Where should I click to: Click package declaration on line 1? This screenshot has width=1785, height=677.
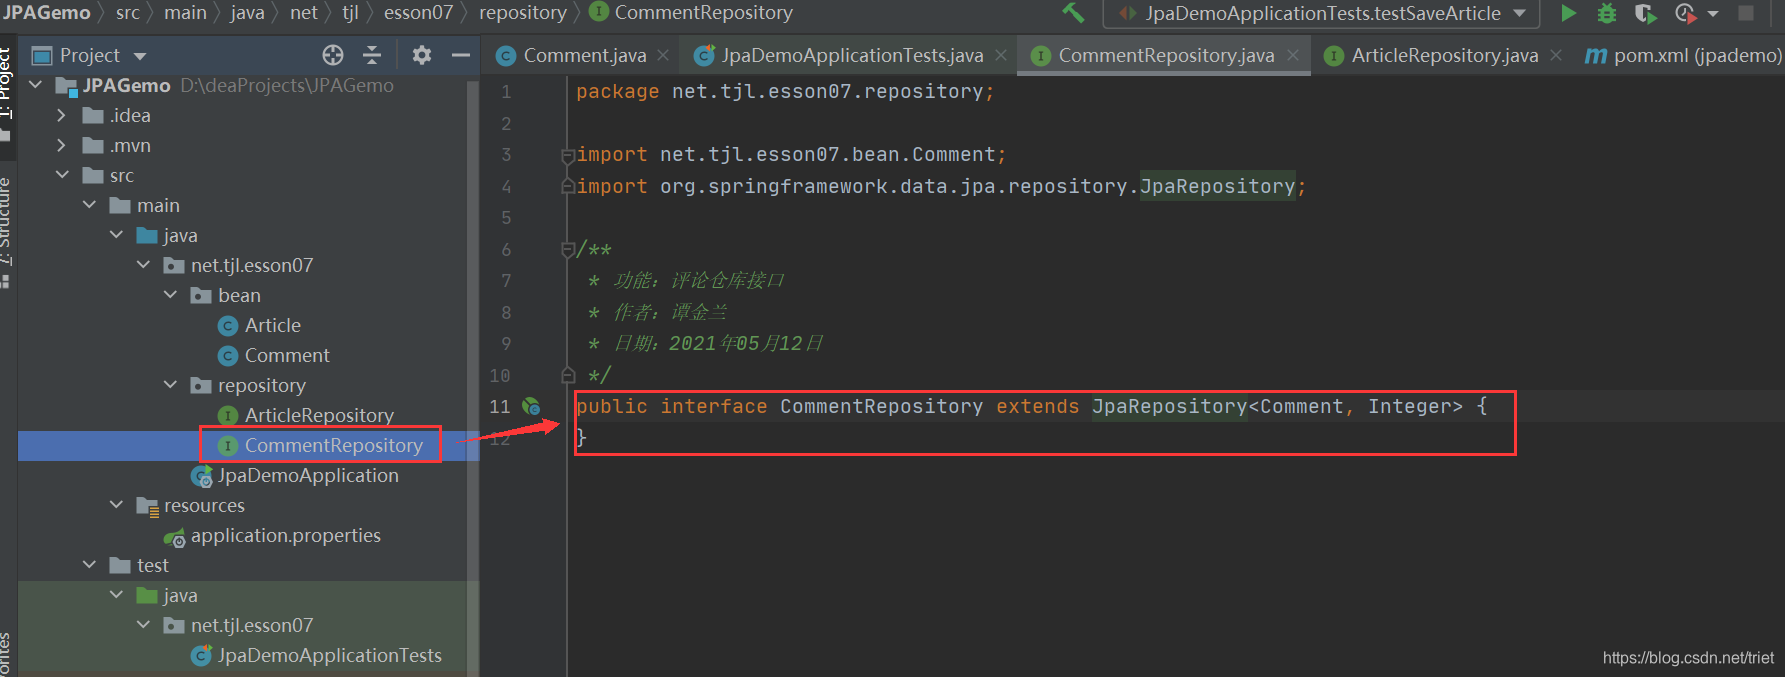(785, 91)
